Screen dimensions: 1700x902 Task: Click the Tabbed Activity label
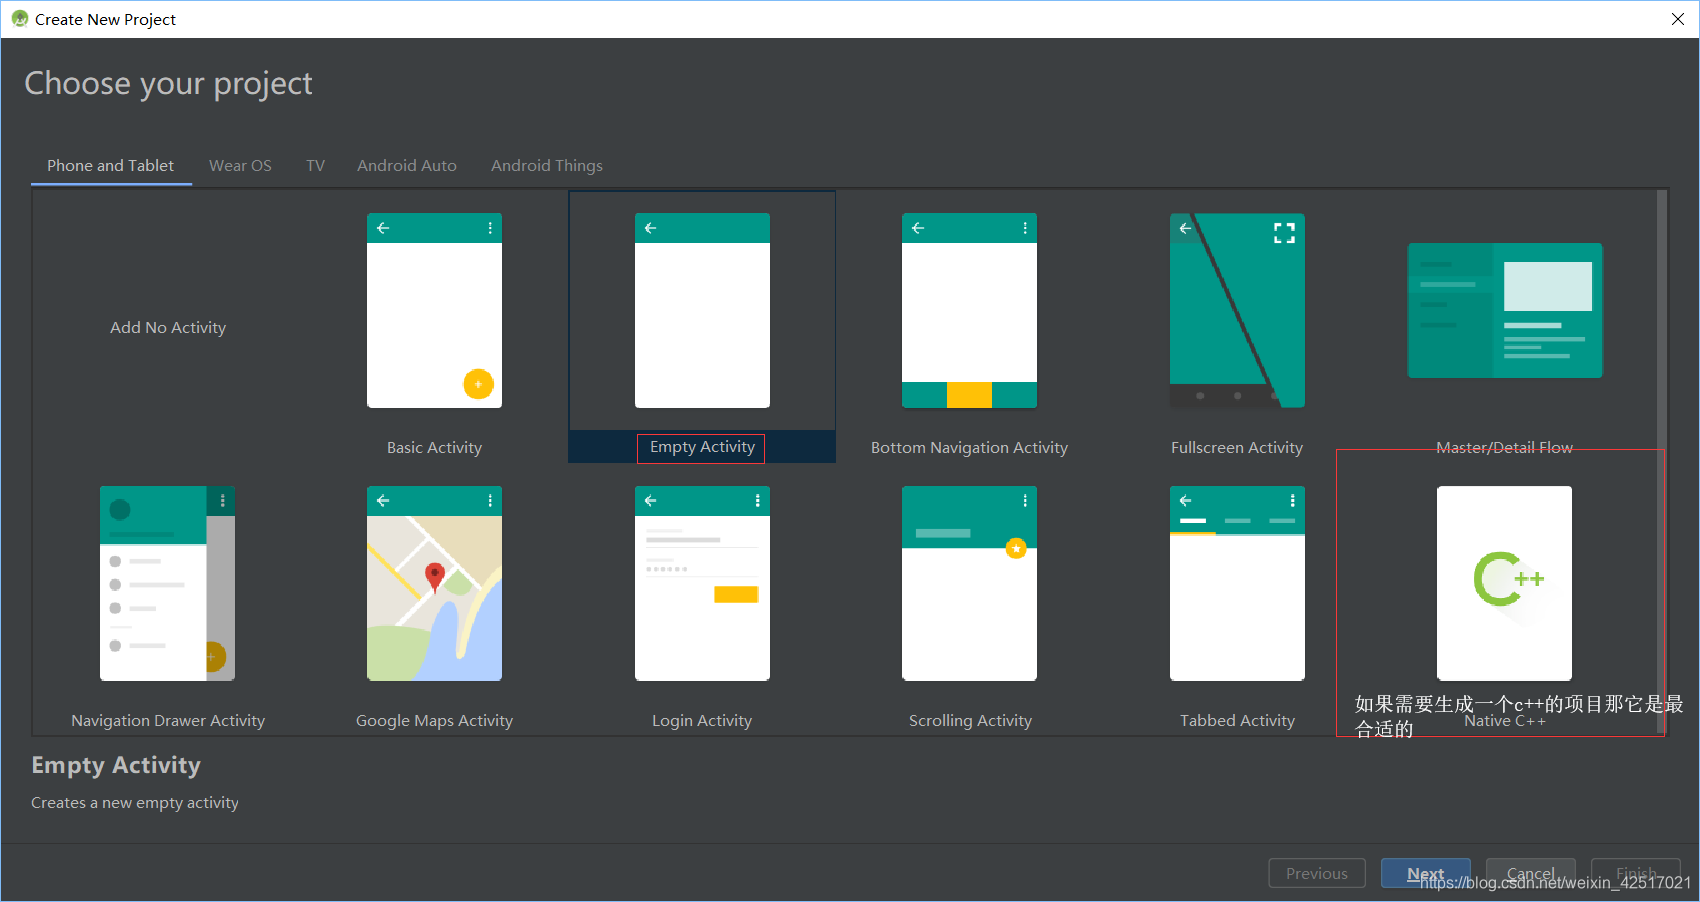[x=1237, y=721]
